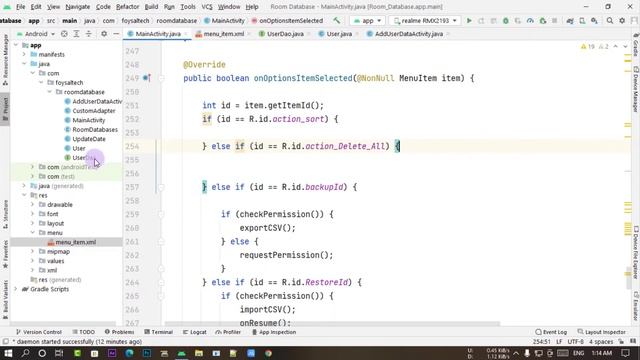Screen dimensions: 640x360
Task: Open Task View on the taskbar
Action: (59, 353)
